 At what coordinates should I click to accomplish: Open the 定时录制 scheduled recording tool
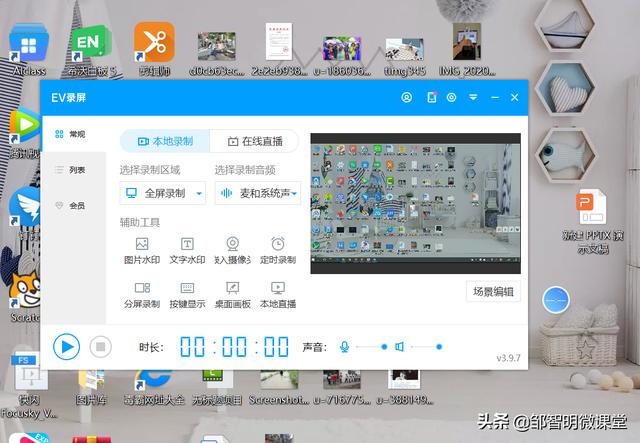(278, 250)
